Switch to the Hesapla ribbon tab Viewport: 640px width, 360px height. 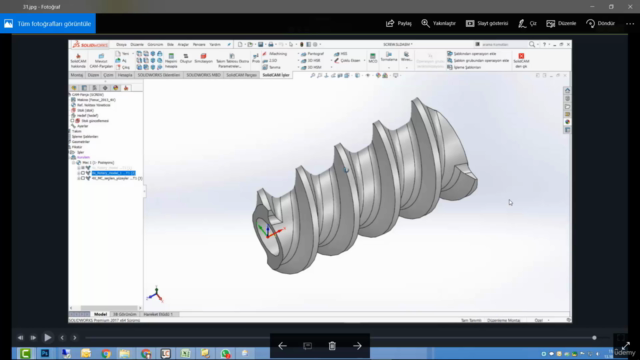coord(125,75)
